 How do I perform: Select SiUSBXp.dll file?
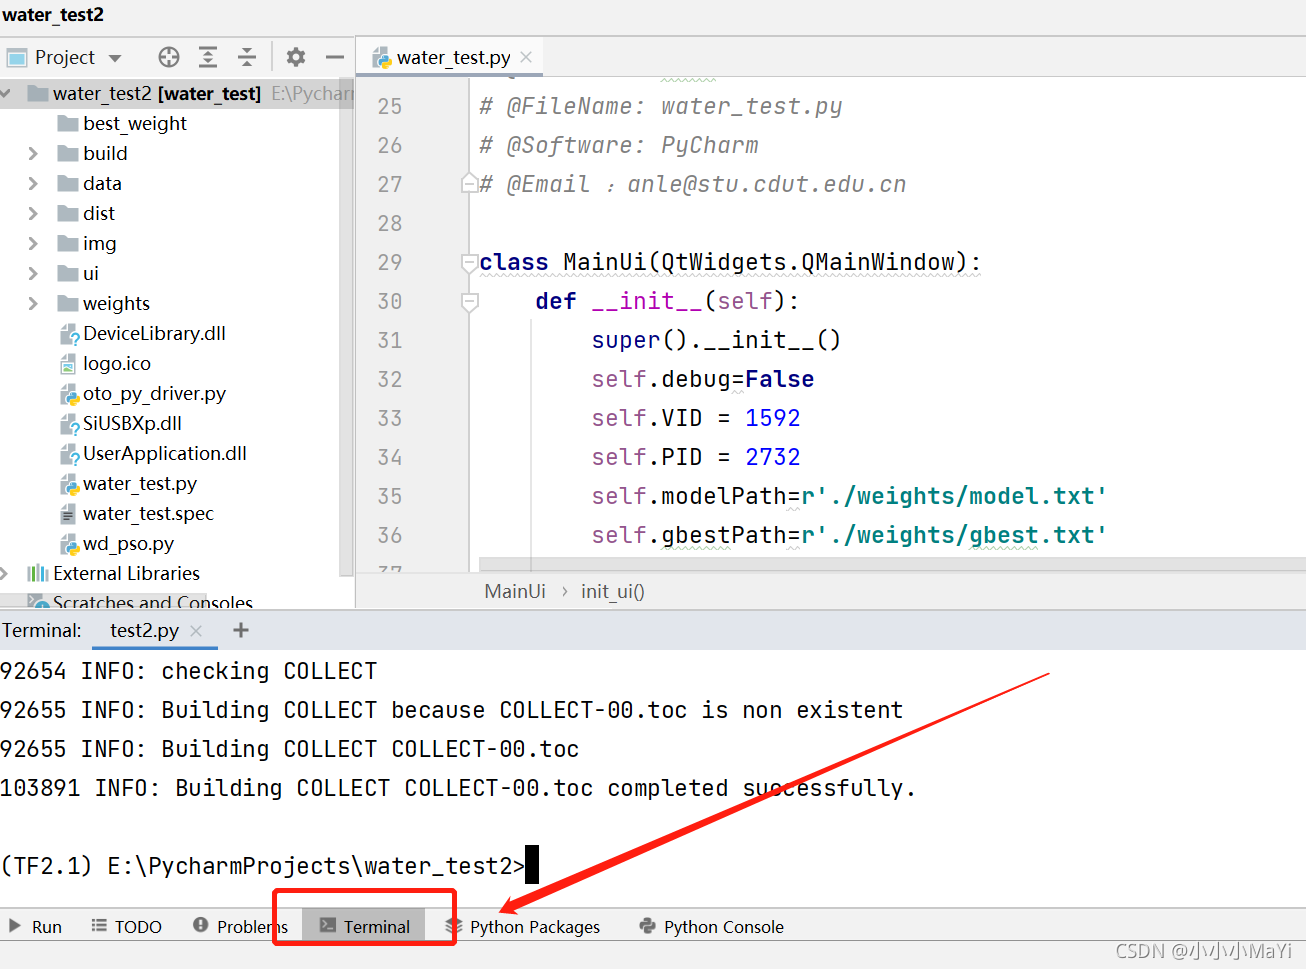pos(132,423)
